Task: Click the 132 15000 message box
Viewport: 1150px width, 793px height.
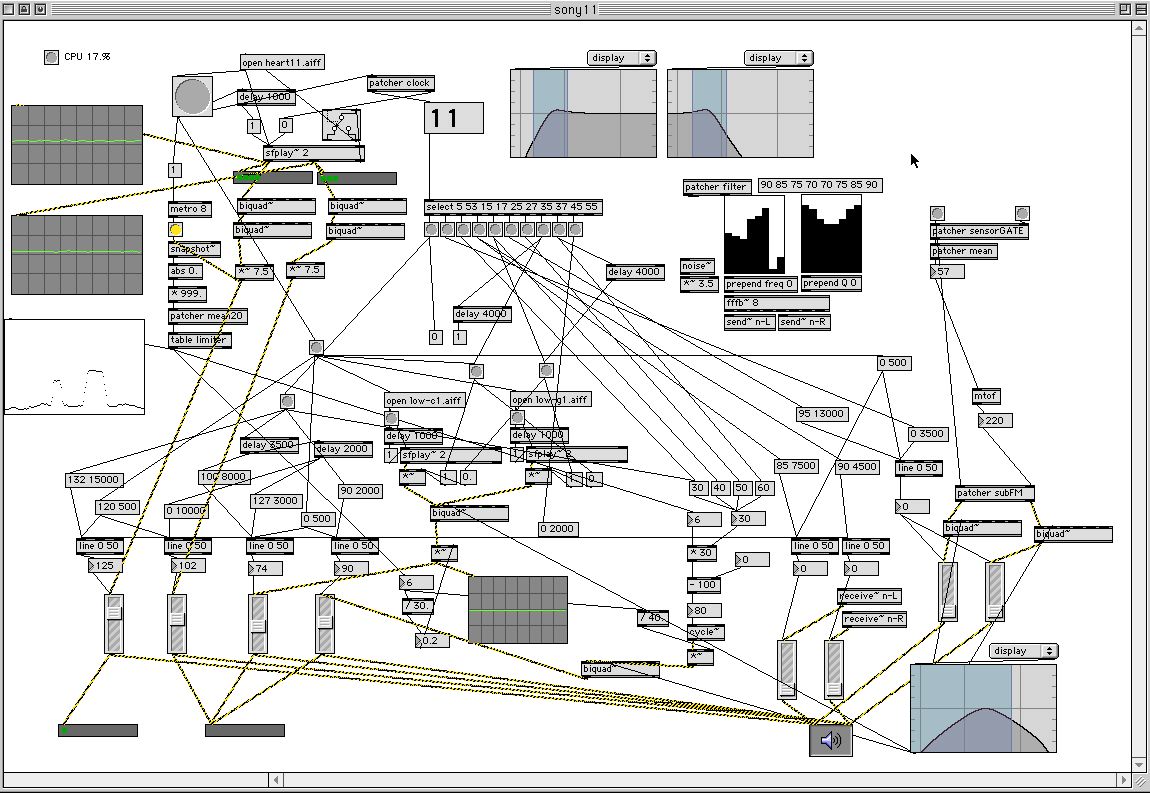Action: click(94, 480)
